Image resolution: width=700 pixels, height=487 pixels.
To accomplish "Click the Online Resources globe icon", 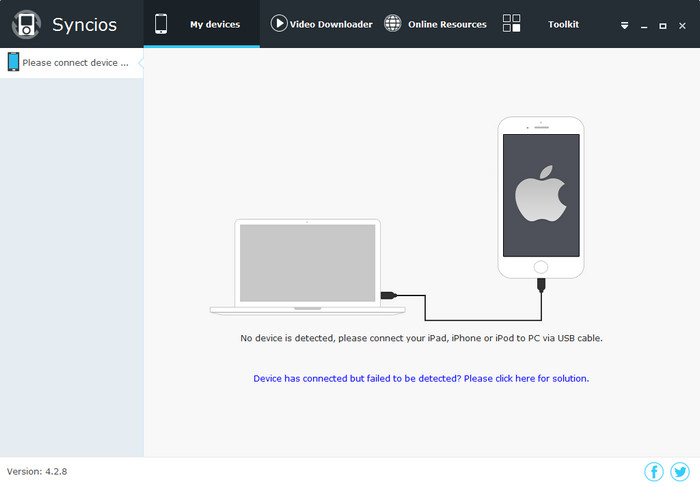I will click(393, 24).
